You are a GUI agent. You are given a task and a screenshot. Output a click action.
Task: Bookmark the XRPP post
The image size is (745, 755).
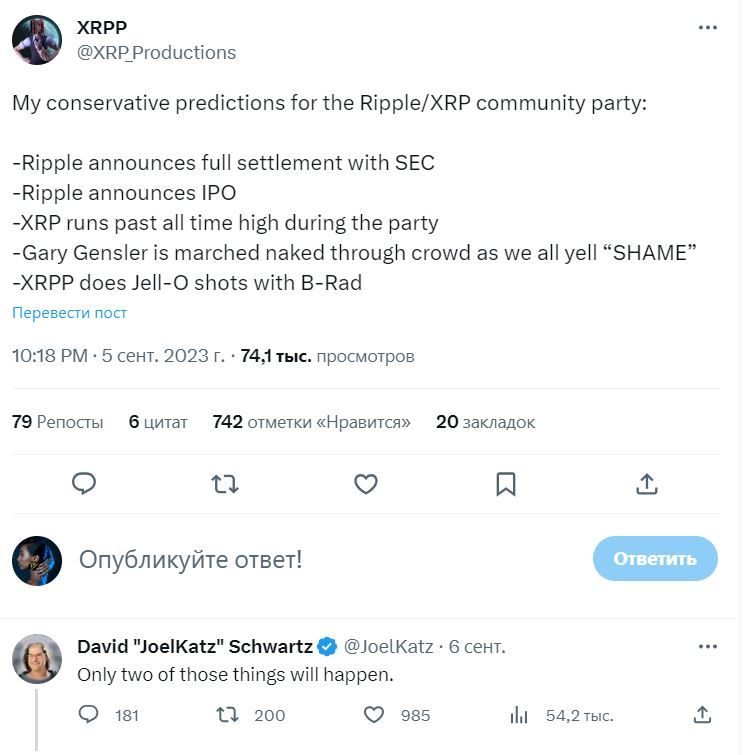click(x=506, y=484)
